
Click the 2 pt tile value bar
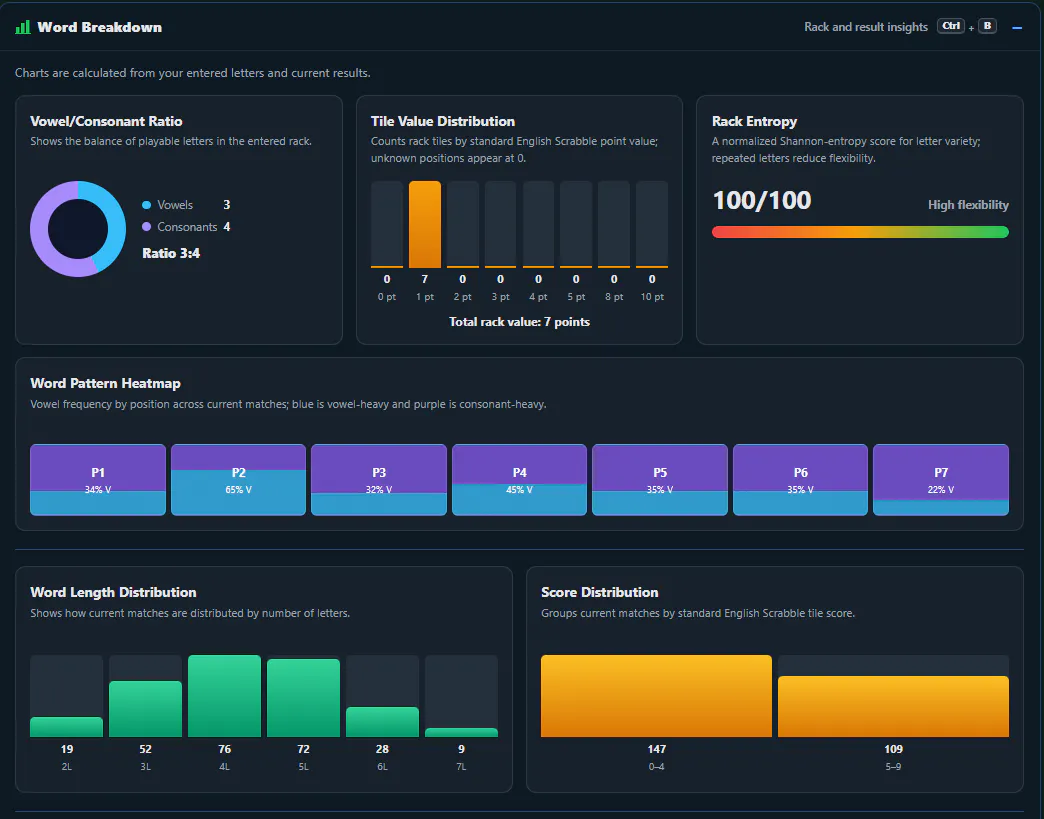pos(463,224)
